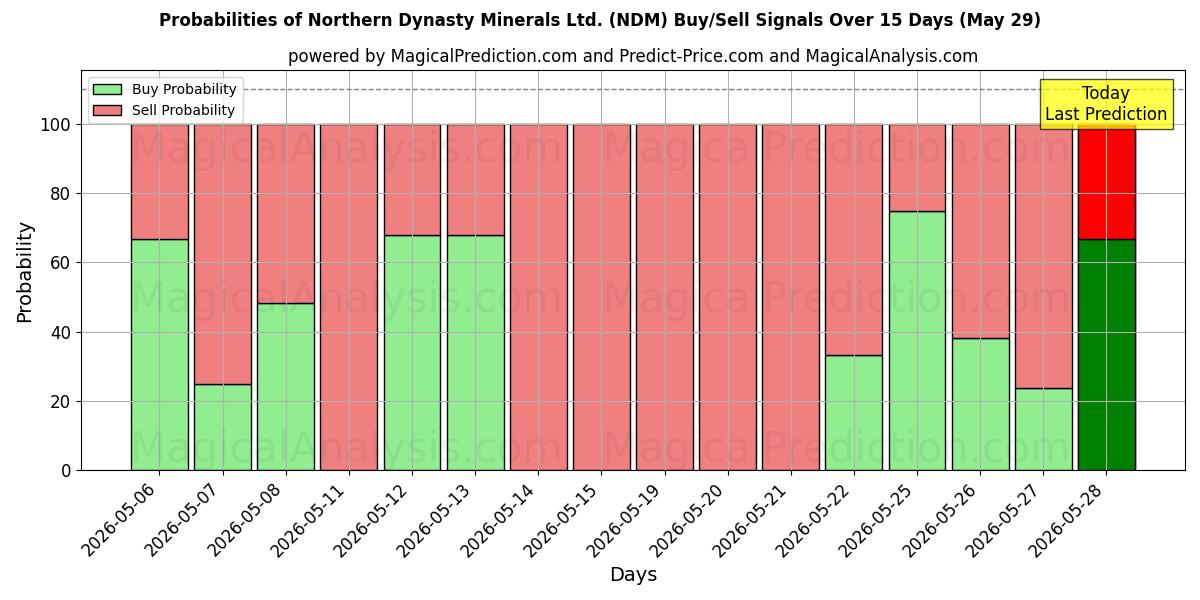Select the tall green buy bar for 2026-05-25
This screenshot has height=600, width=1200.
[917, 341]
